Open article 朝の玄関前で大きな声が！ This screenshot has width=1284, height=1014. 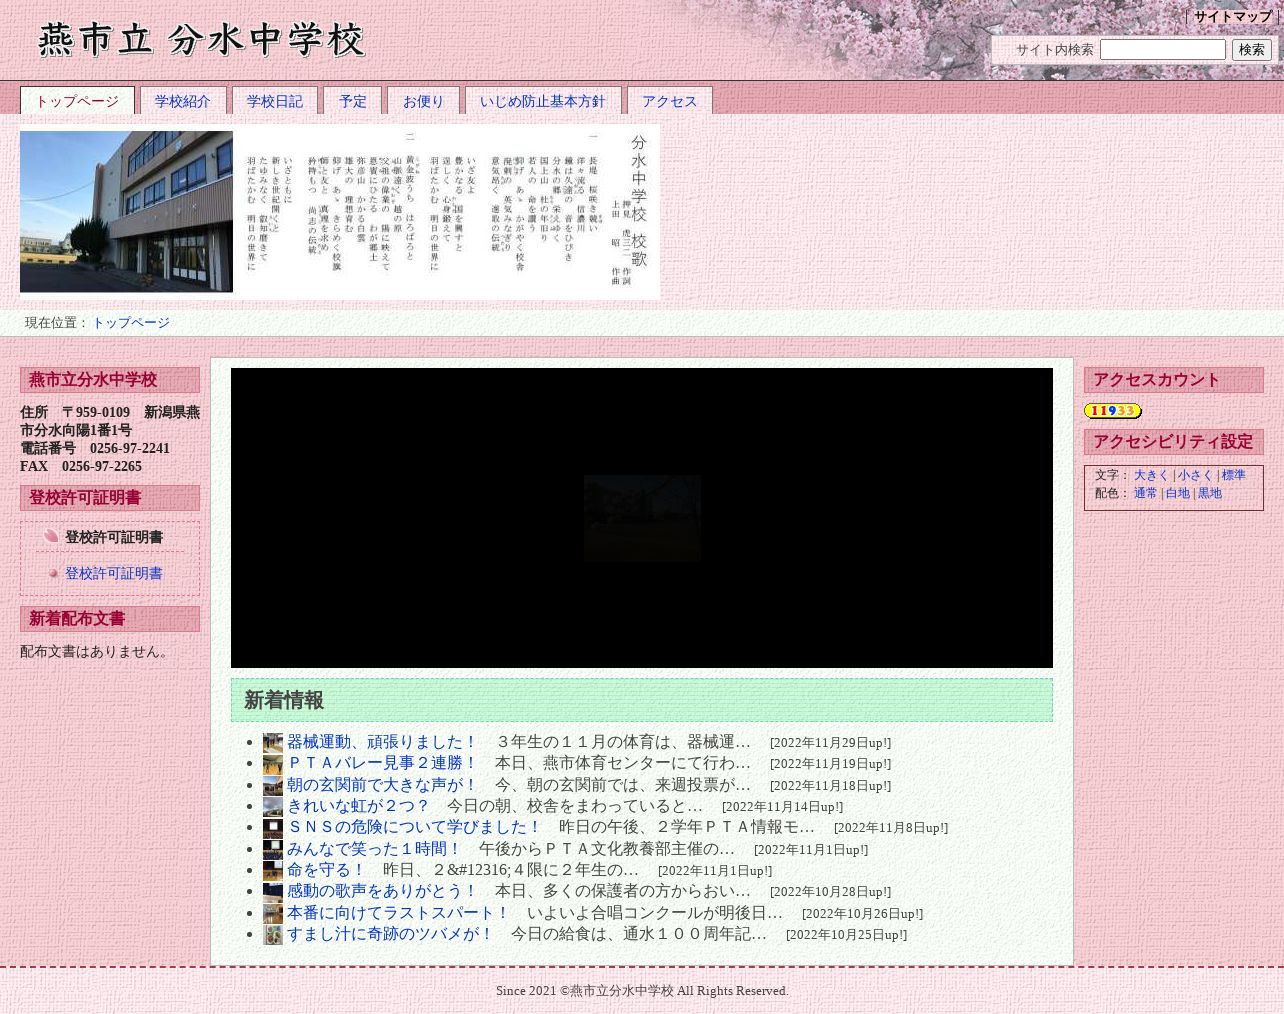point(383,785)
